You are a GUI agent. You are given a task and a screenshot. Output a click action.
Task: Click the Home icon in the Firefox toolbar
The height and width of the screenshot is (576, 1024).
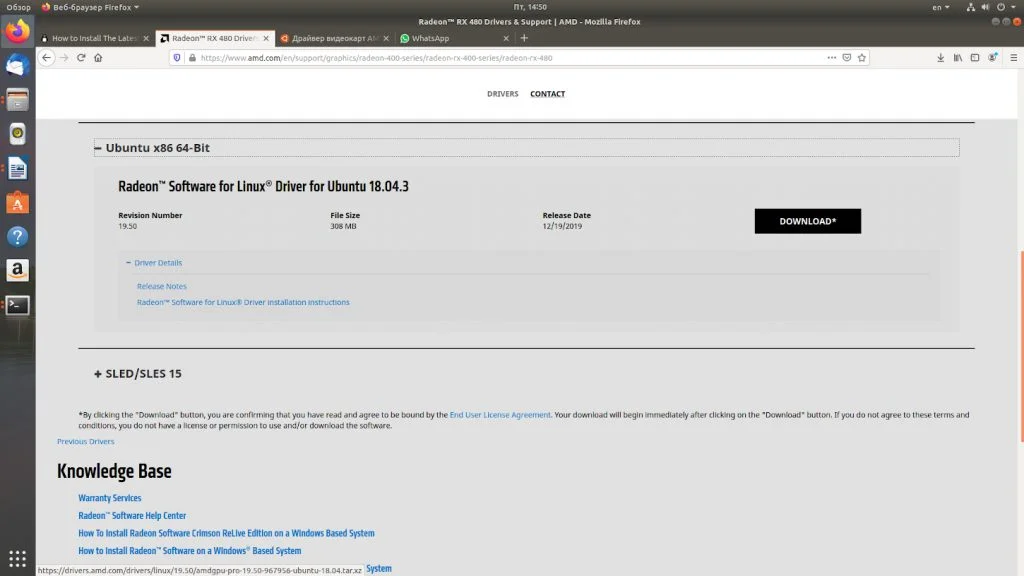(98, 58)
